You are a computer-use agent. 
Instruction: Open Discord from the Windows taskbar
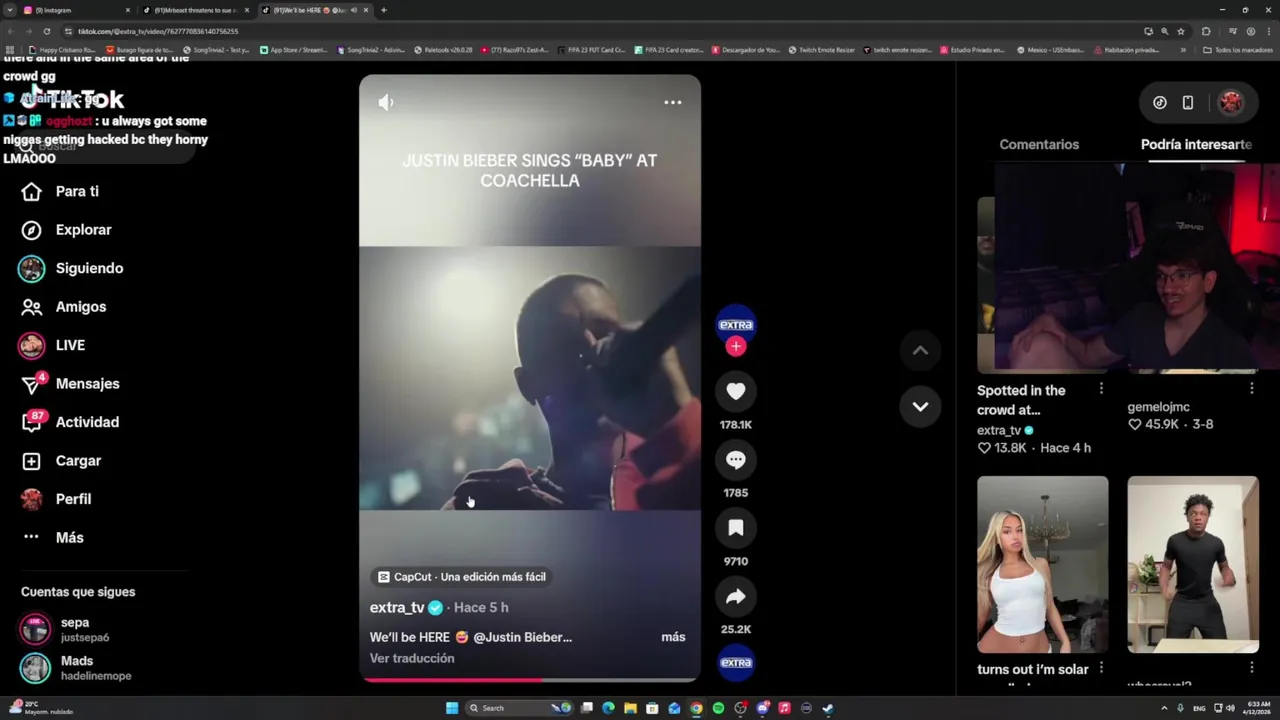pos(762,708)
